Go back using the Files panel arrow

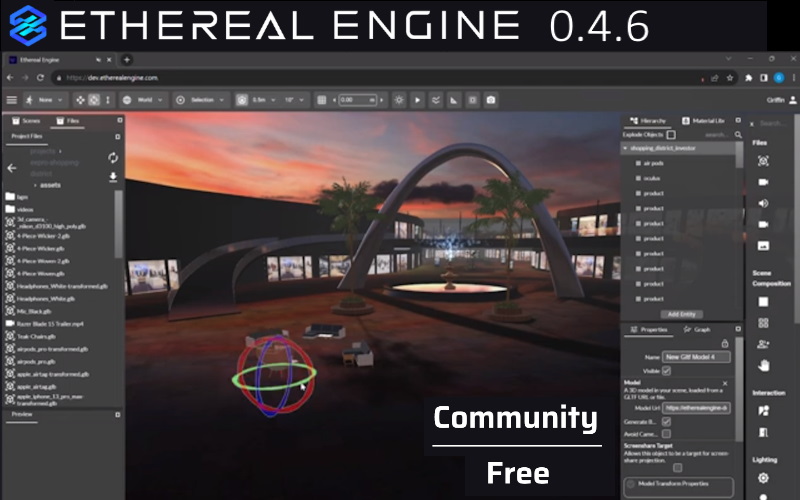coord(12,168)
